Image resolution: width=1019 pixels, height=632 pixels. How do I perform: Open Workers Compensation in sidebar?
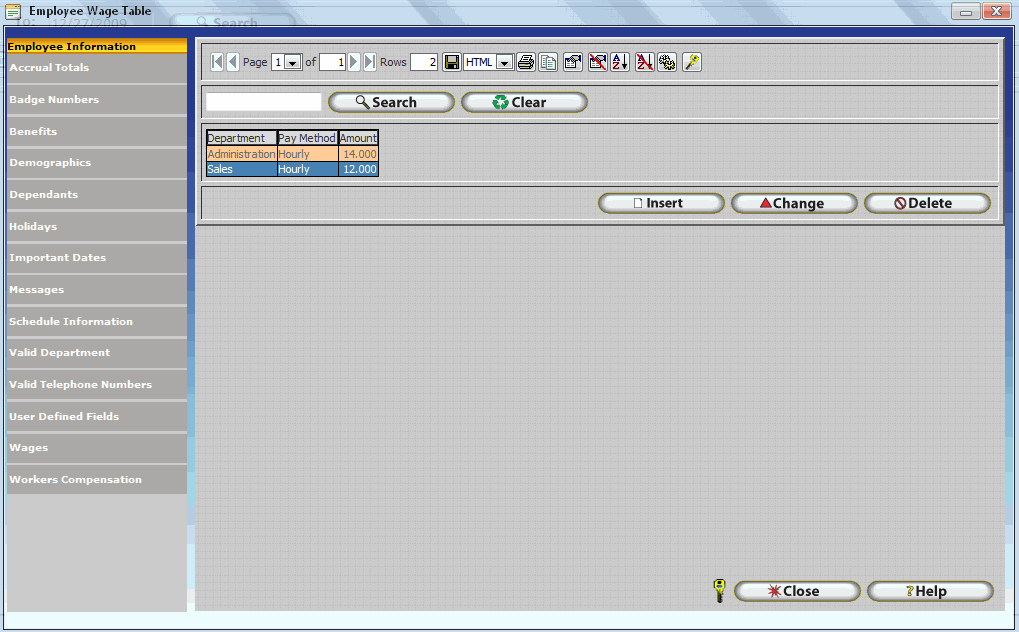(x=96, y=480)
